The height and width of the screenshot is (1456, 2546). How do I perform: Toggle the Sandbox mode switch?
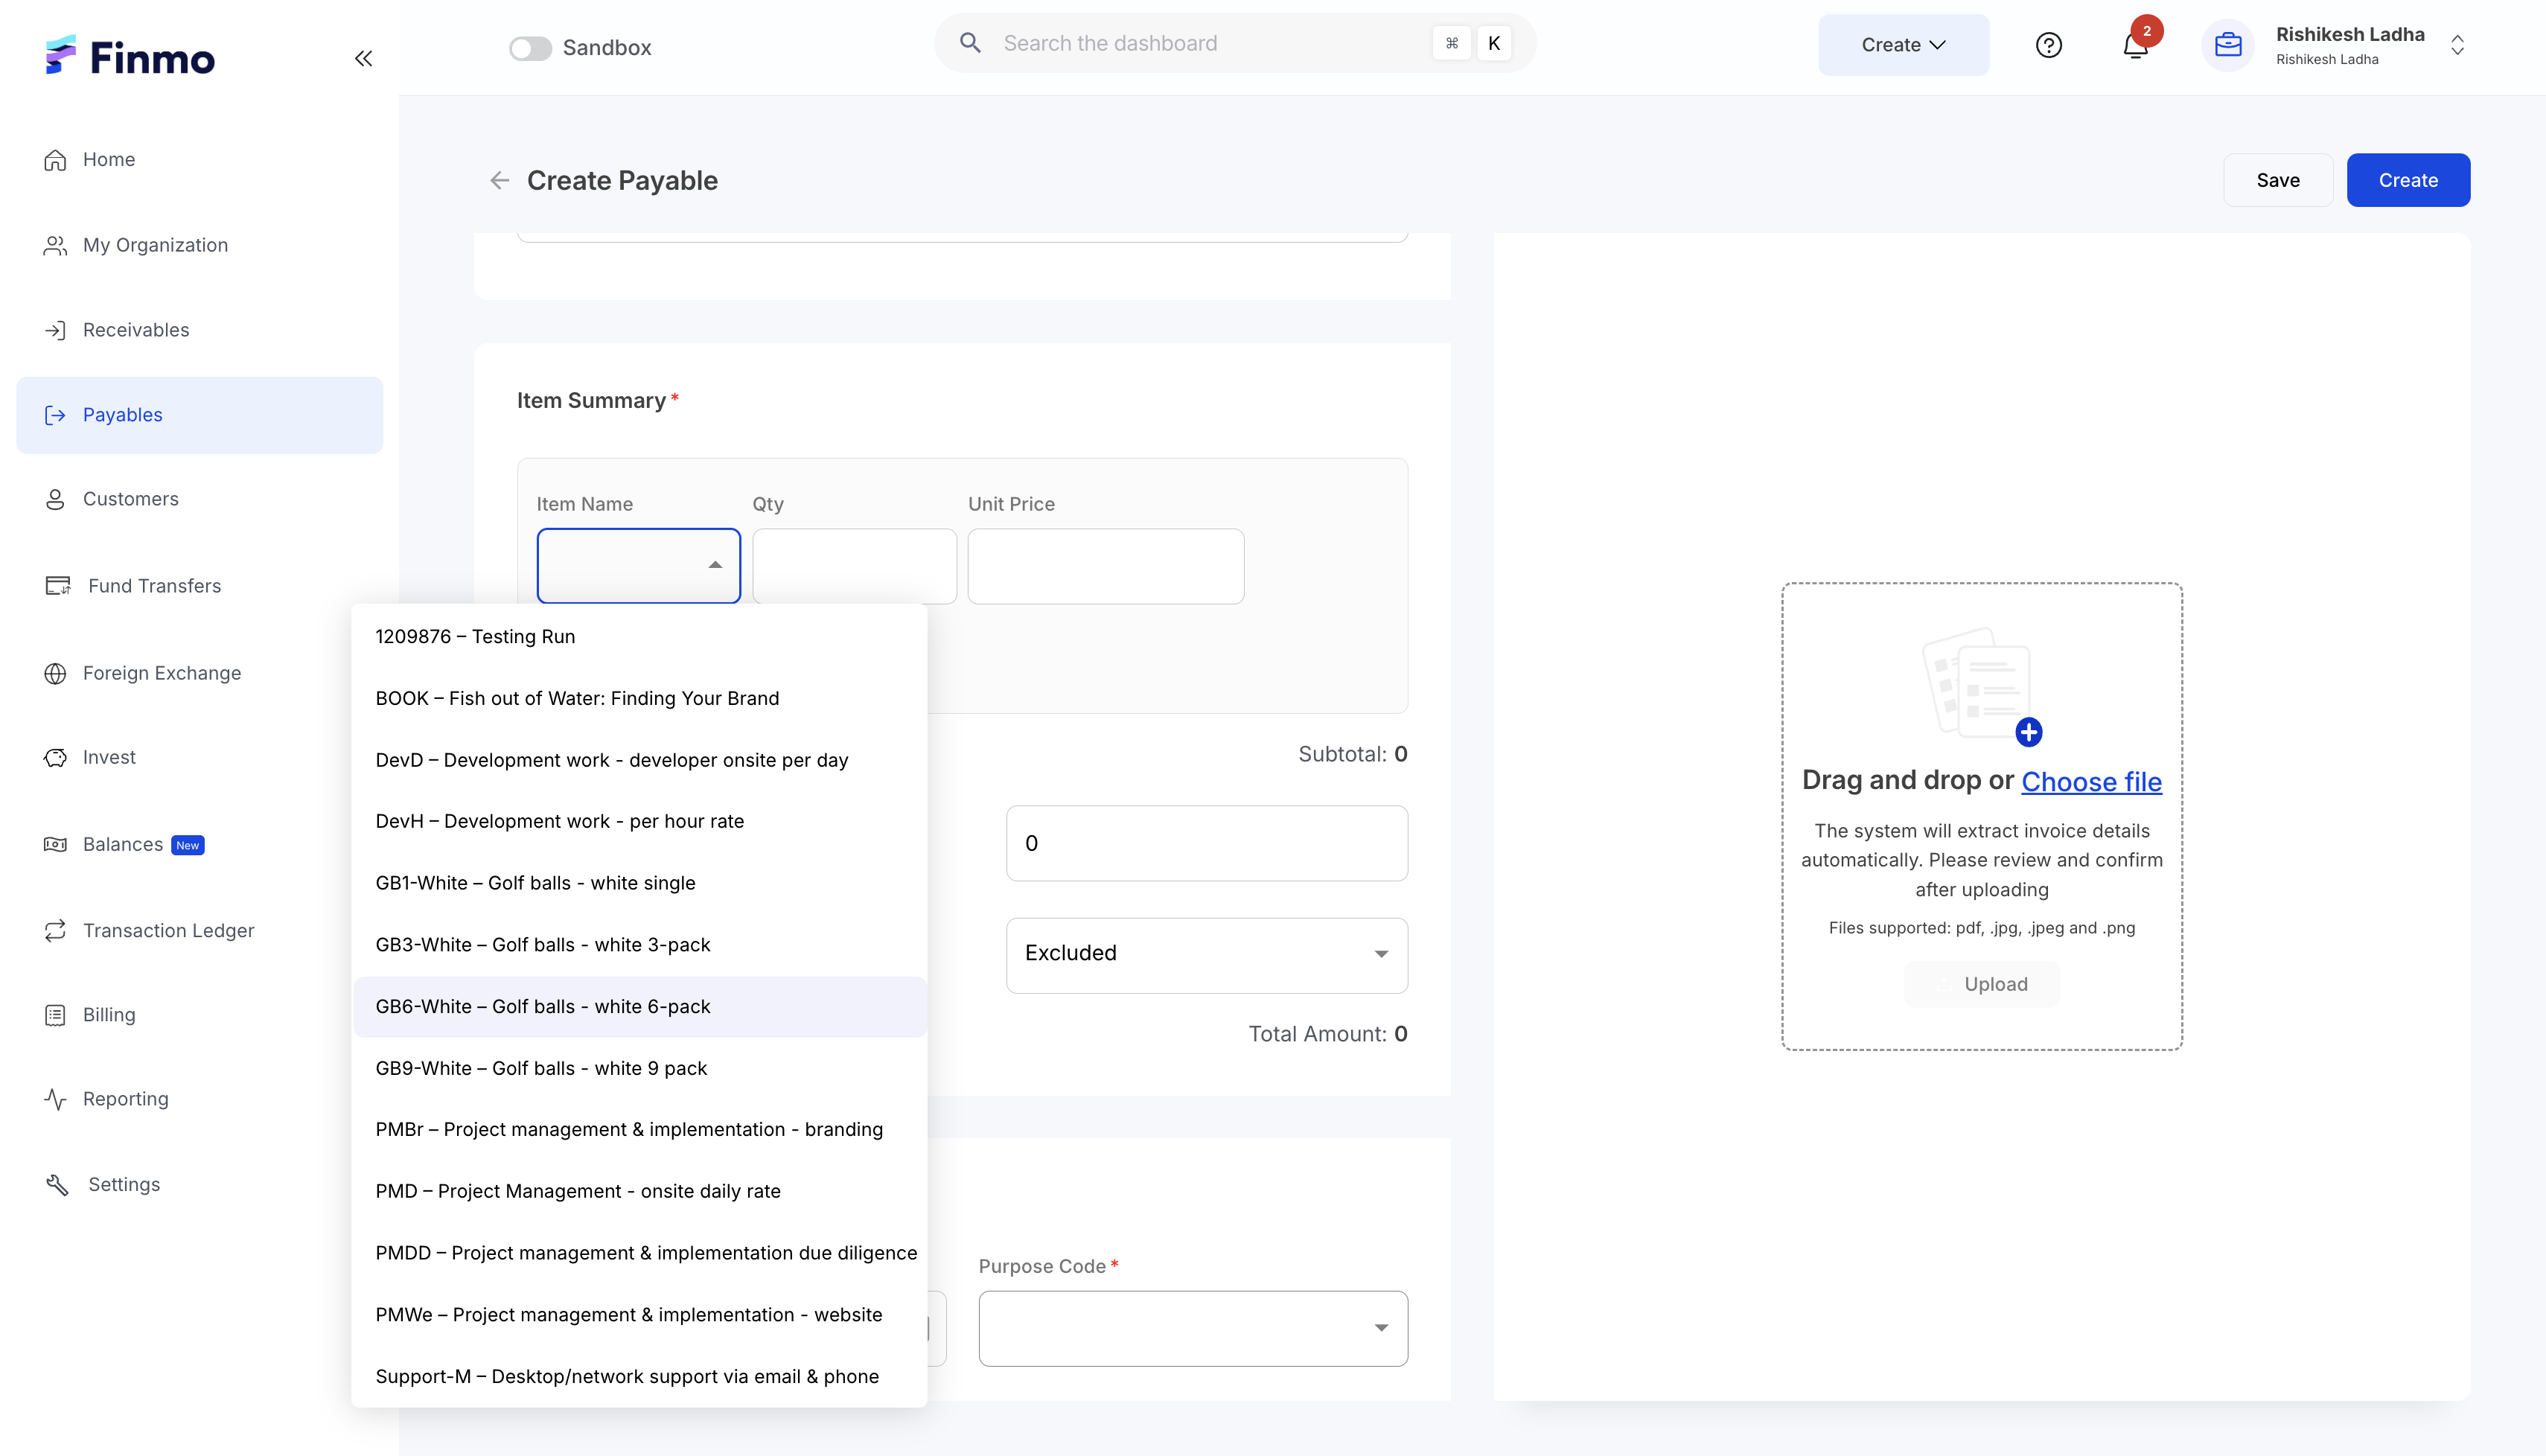coord(530,48)
